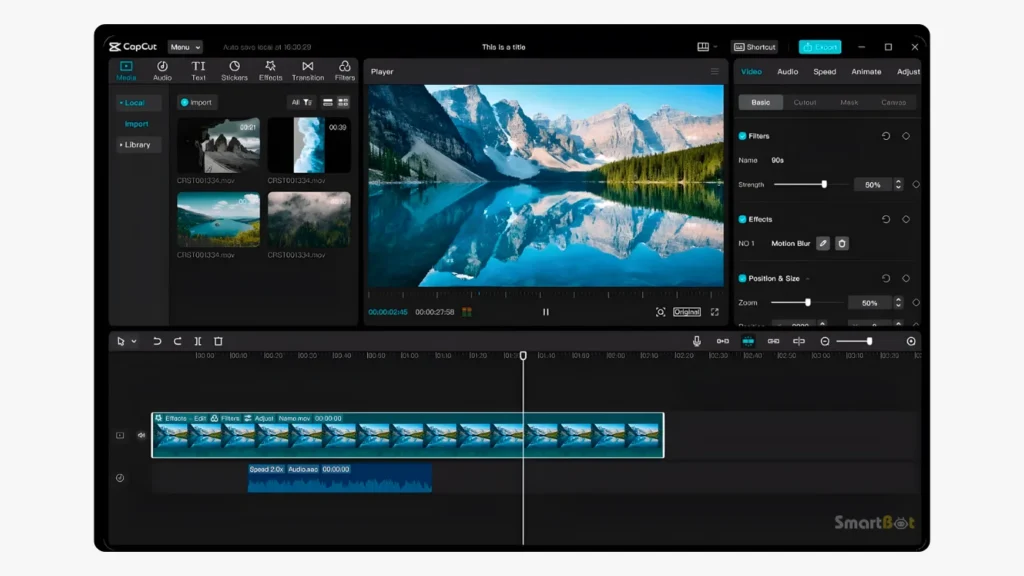This screenshot has height=576, width=1024.
Task: Select the Text panel icon
Action: (198, 70)
